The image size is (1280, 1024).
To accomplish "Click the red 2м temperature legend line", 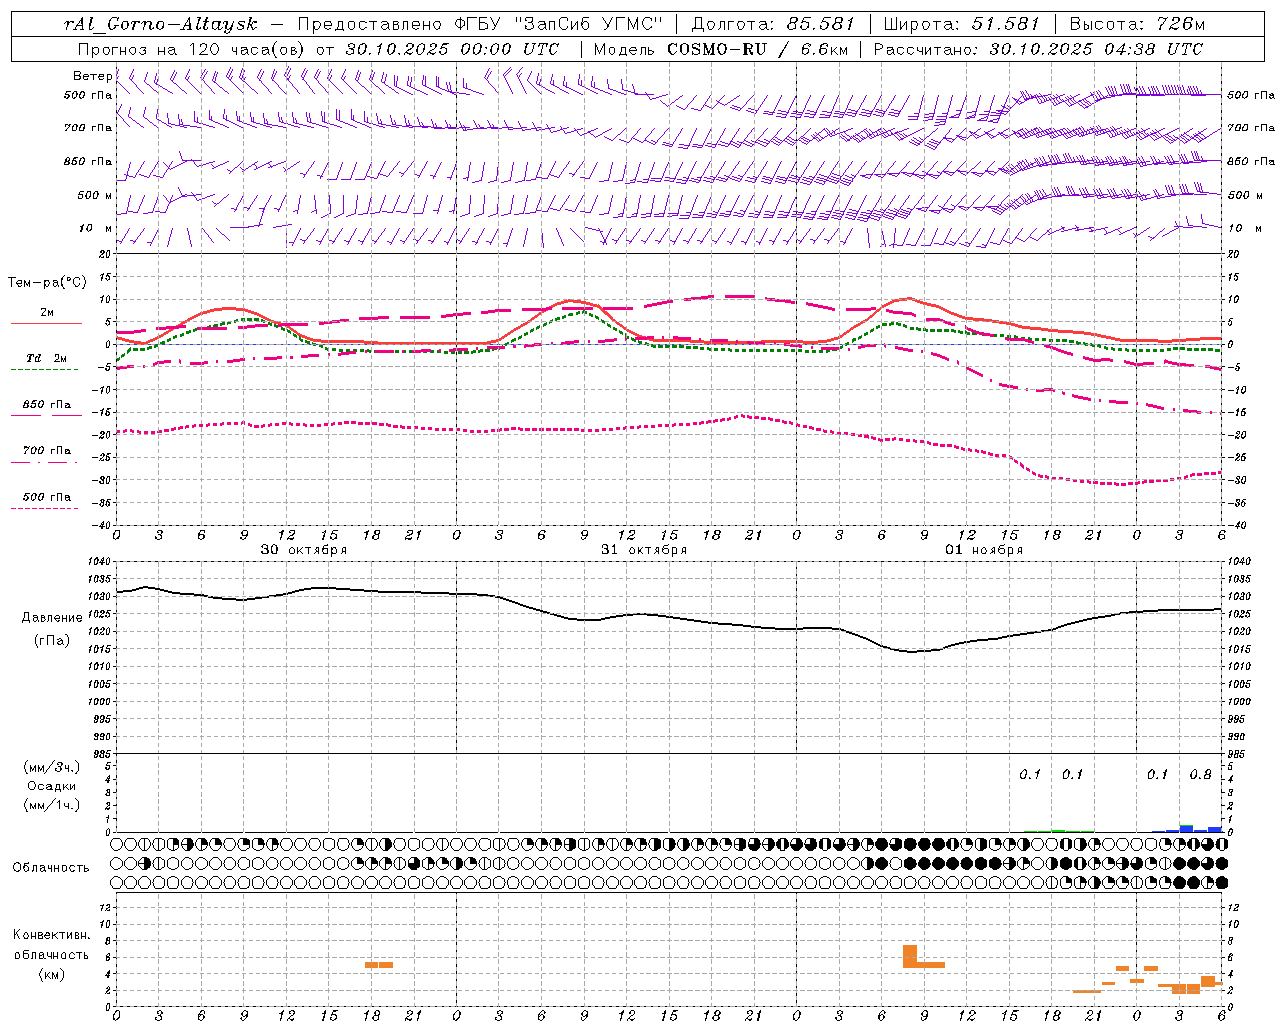I will 46,323.
